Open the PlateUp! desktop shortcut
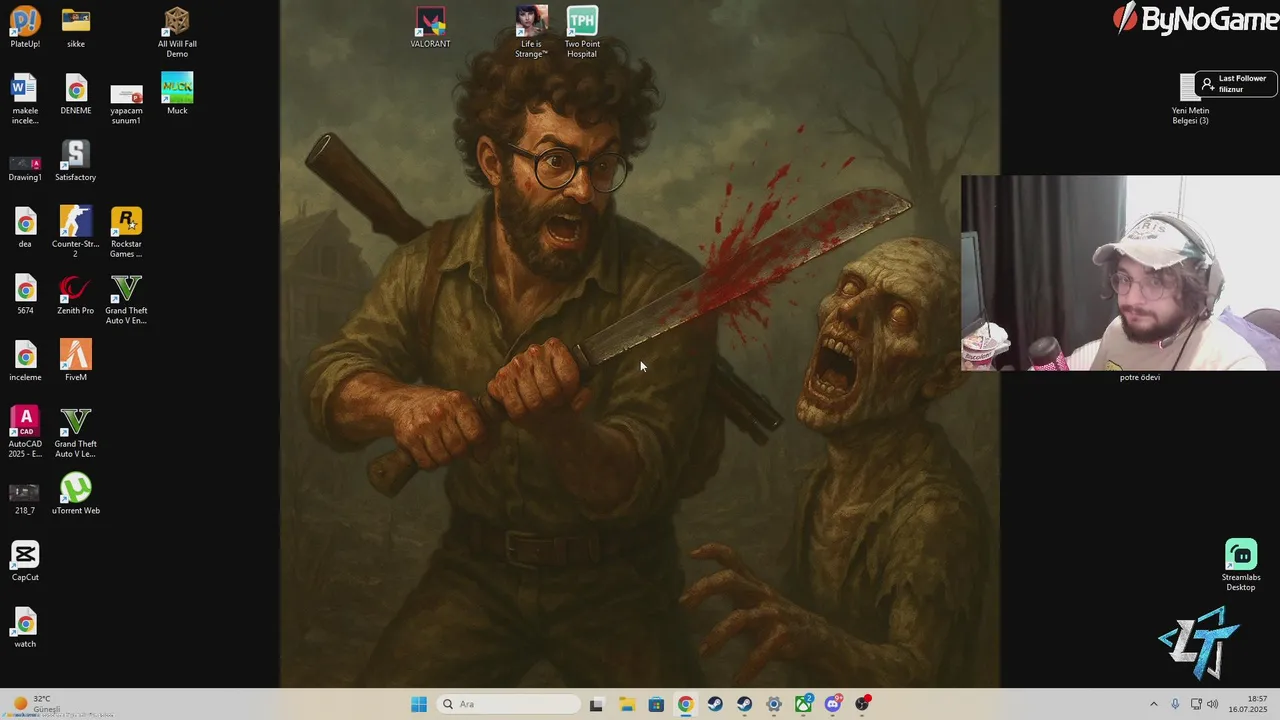1280x720 pixels. pos(25,28)
